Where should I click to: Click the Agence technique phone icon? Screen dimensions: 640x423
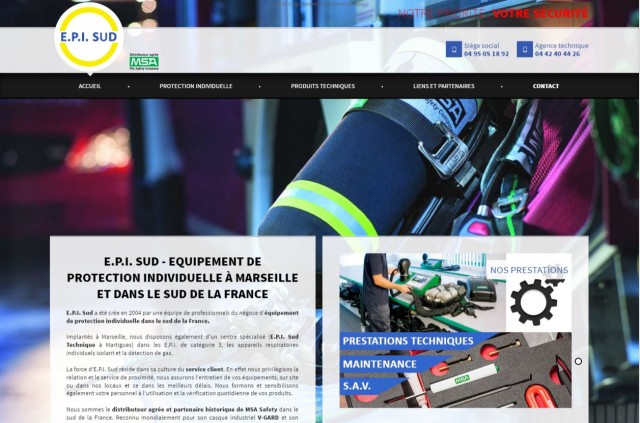click(524, 49)
